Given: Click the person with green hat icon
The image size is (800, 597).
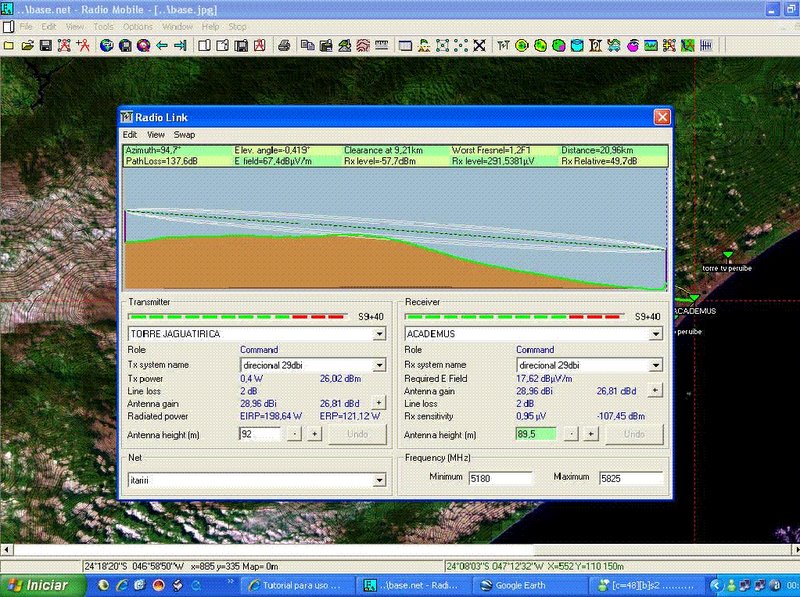Looking at the screenshot, I should pos(424,46).
